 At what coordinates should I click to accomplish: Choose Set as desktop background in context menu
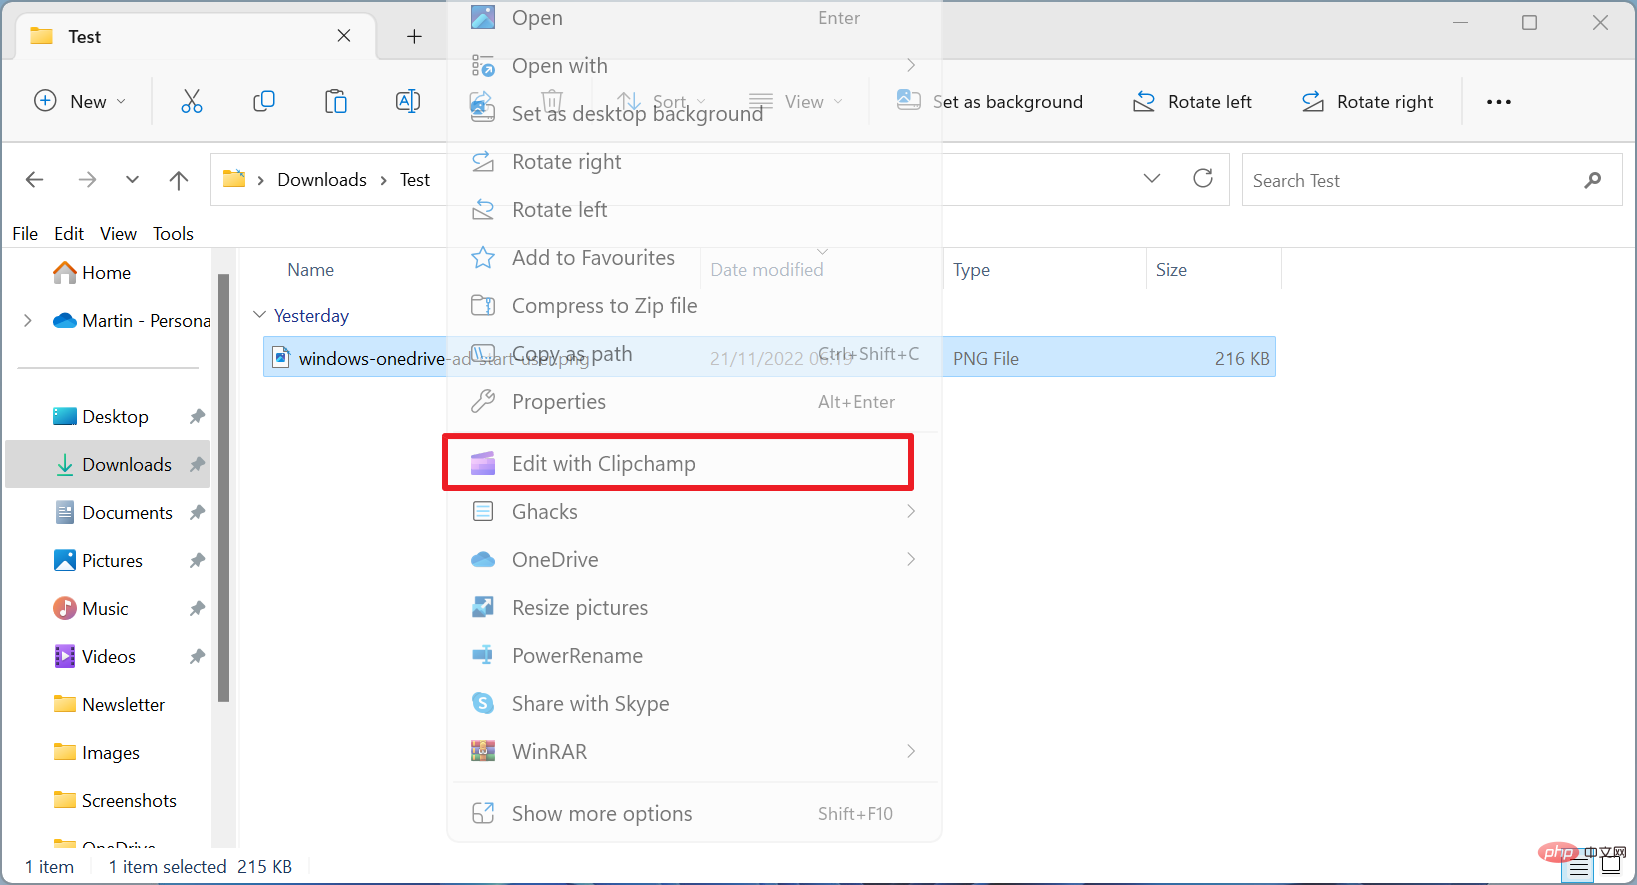pyautogui.click(x=694, y=114)
